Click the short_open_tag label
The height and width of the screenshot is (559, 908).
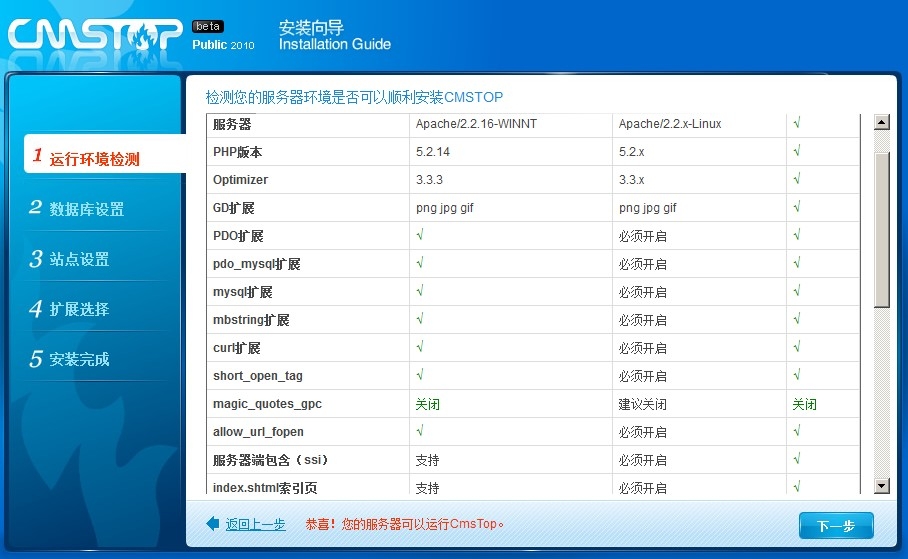coord(258,376)
